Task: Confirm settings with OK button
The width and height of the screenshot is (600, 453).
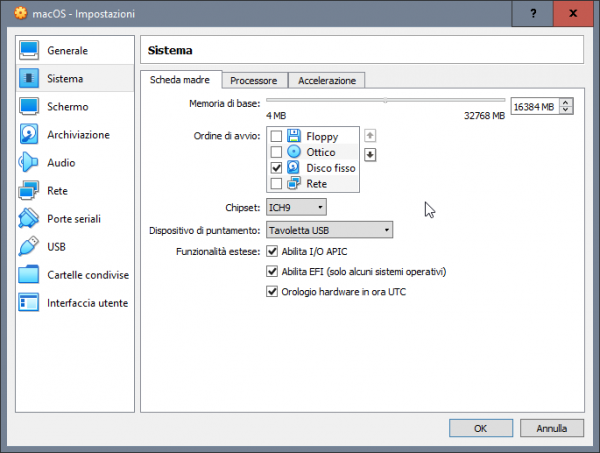Action: point(481,428)
